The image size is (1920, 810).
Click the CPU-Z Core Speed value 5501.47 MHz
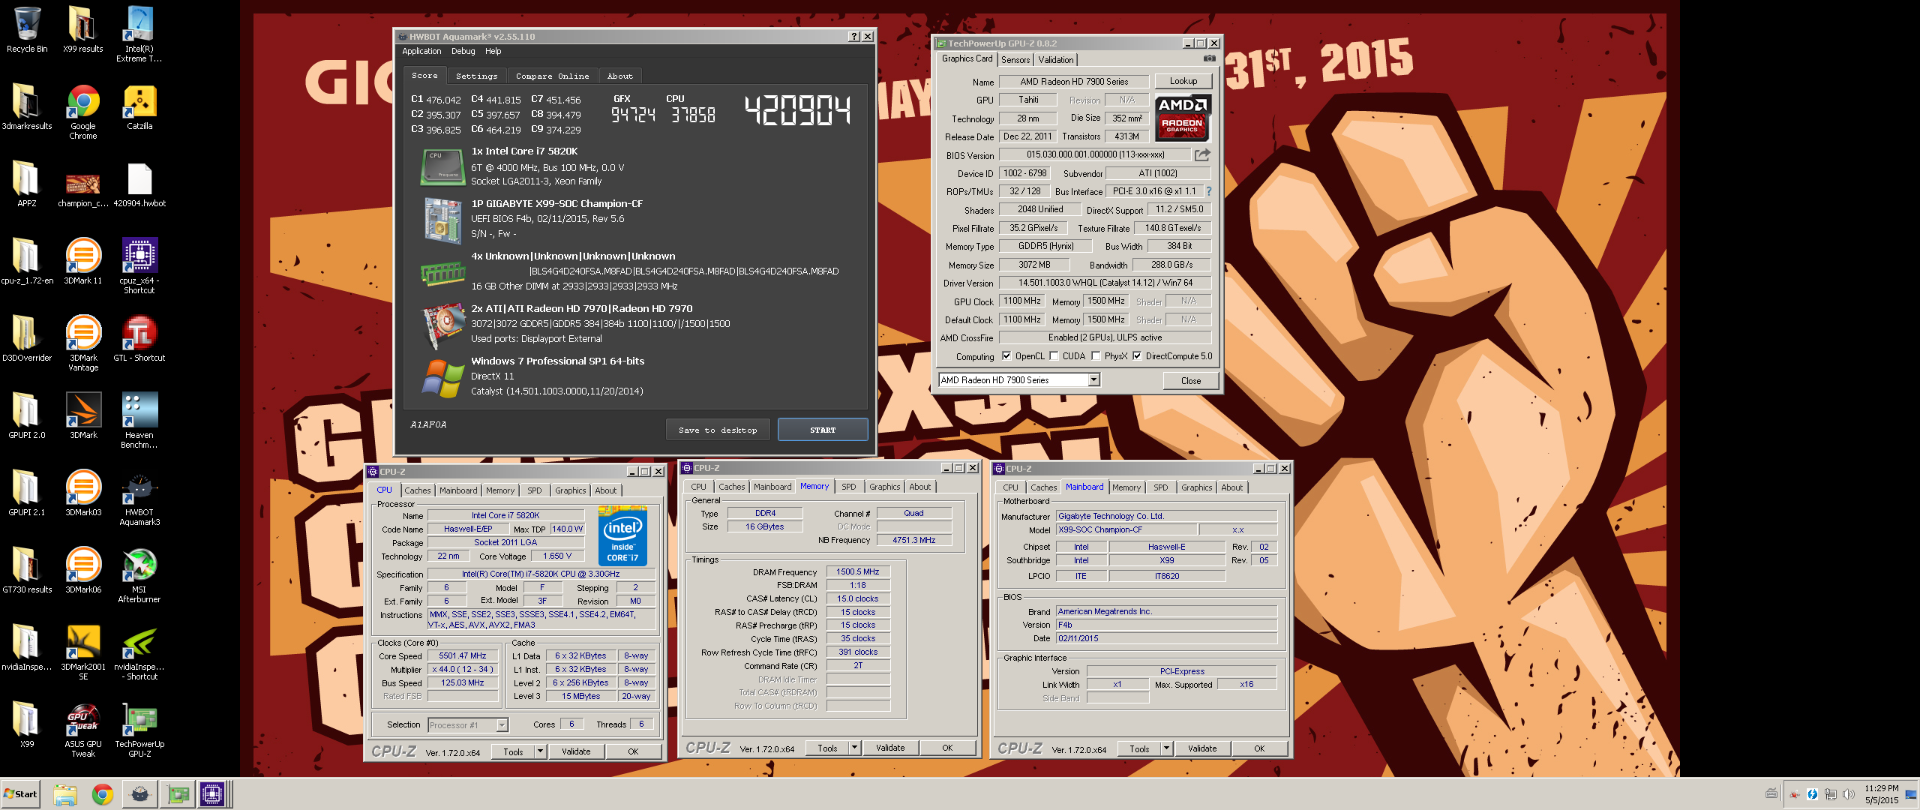coord(462,656)
